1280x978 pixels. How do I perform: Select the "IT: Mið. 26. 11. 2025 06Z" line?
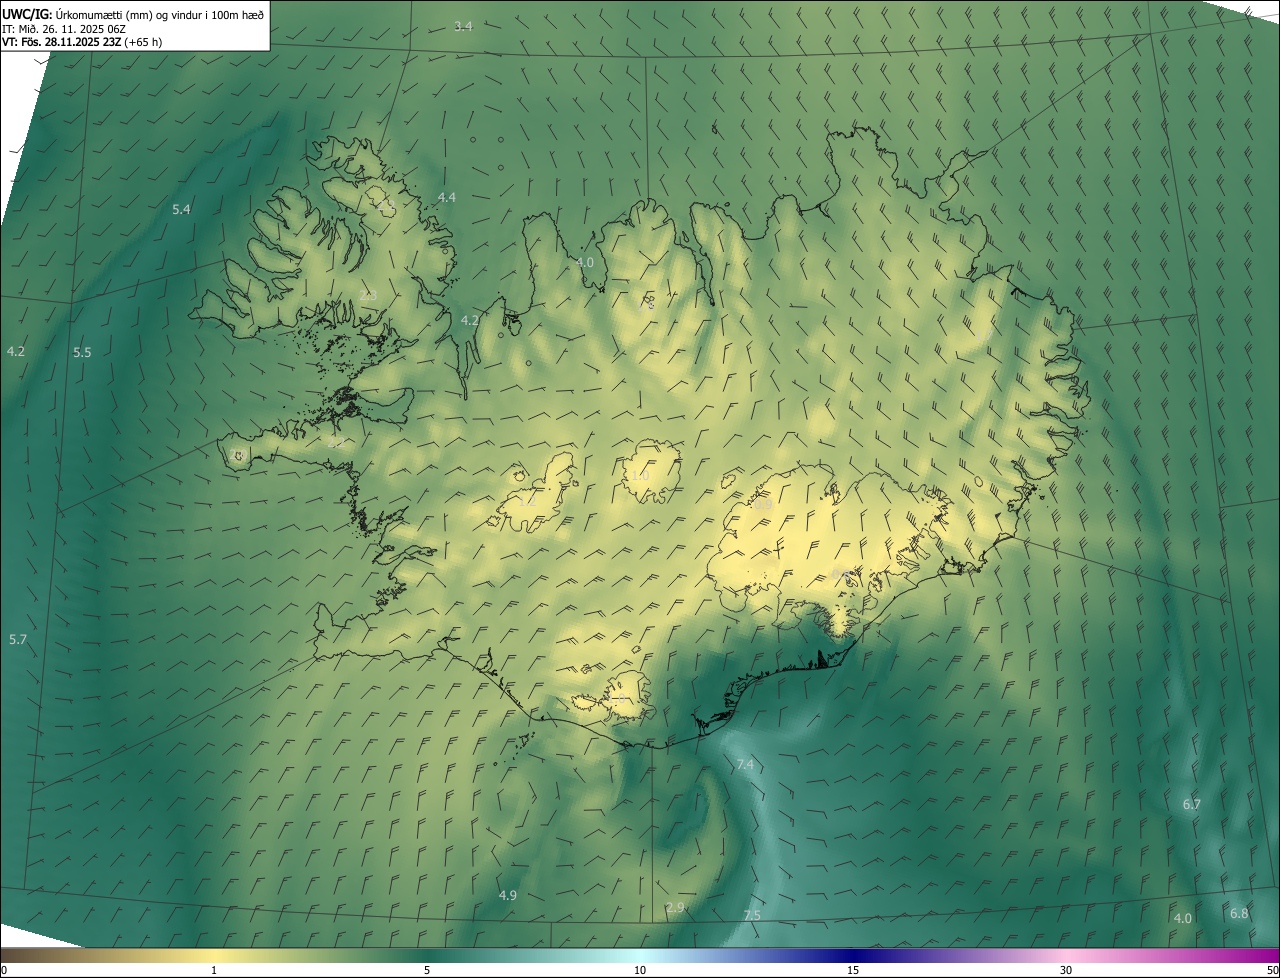click(64, 29)
